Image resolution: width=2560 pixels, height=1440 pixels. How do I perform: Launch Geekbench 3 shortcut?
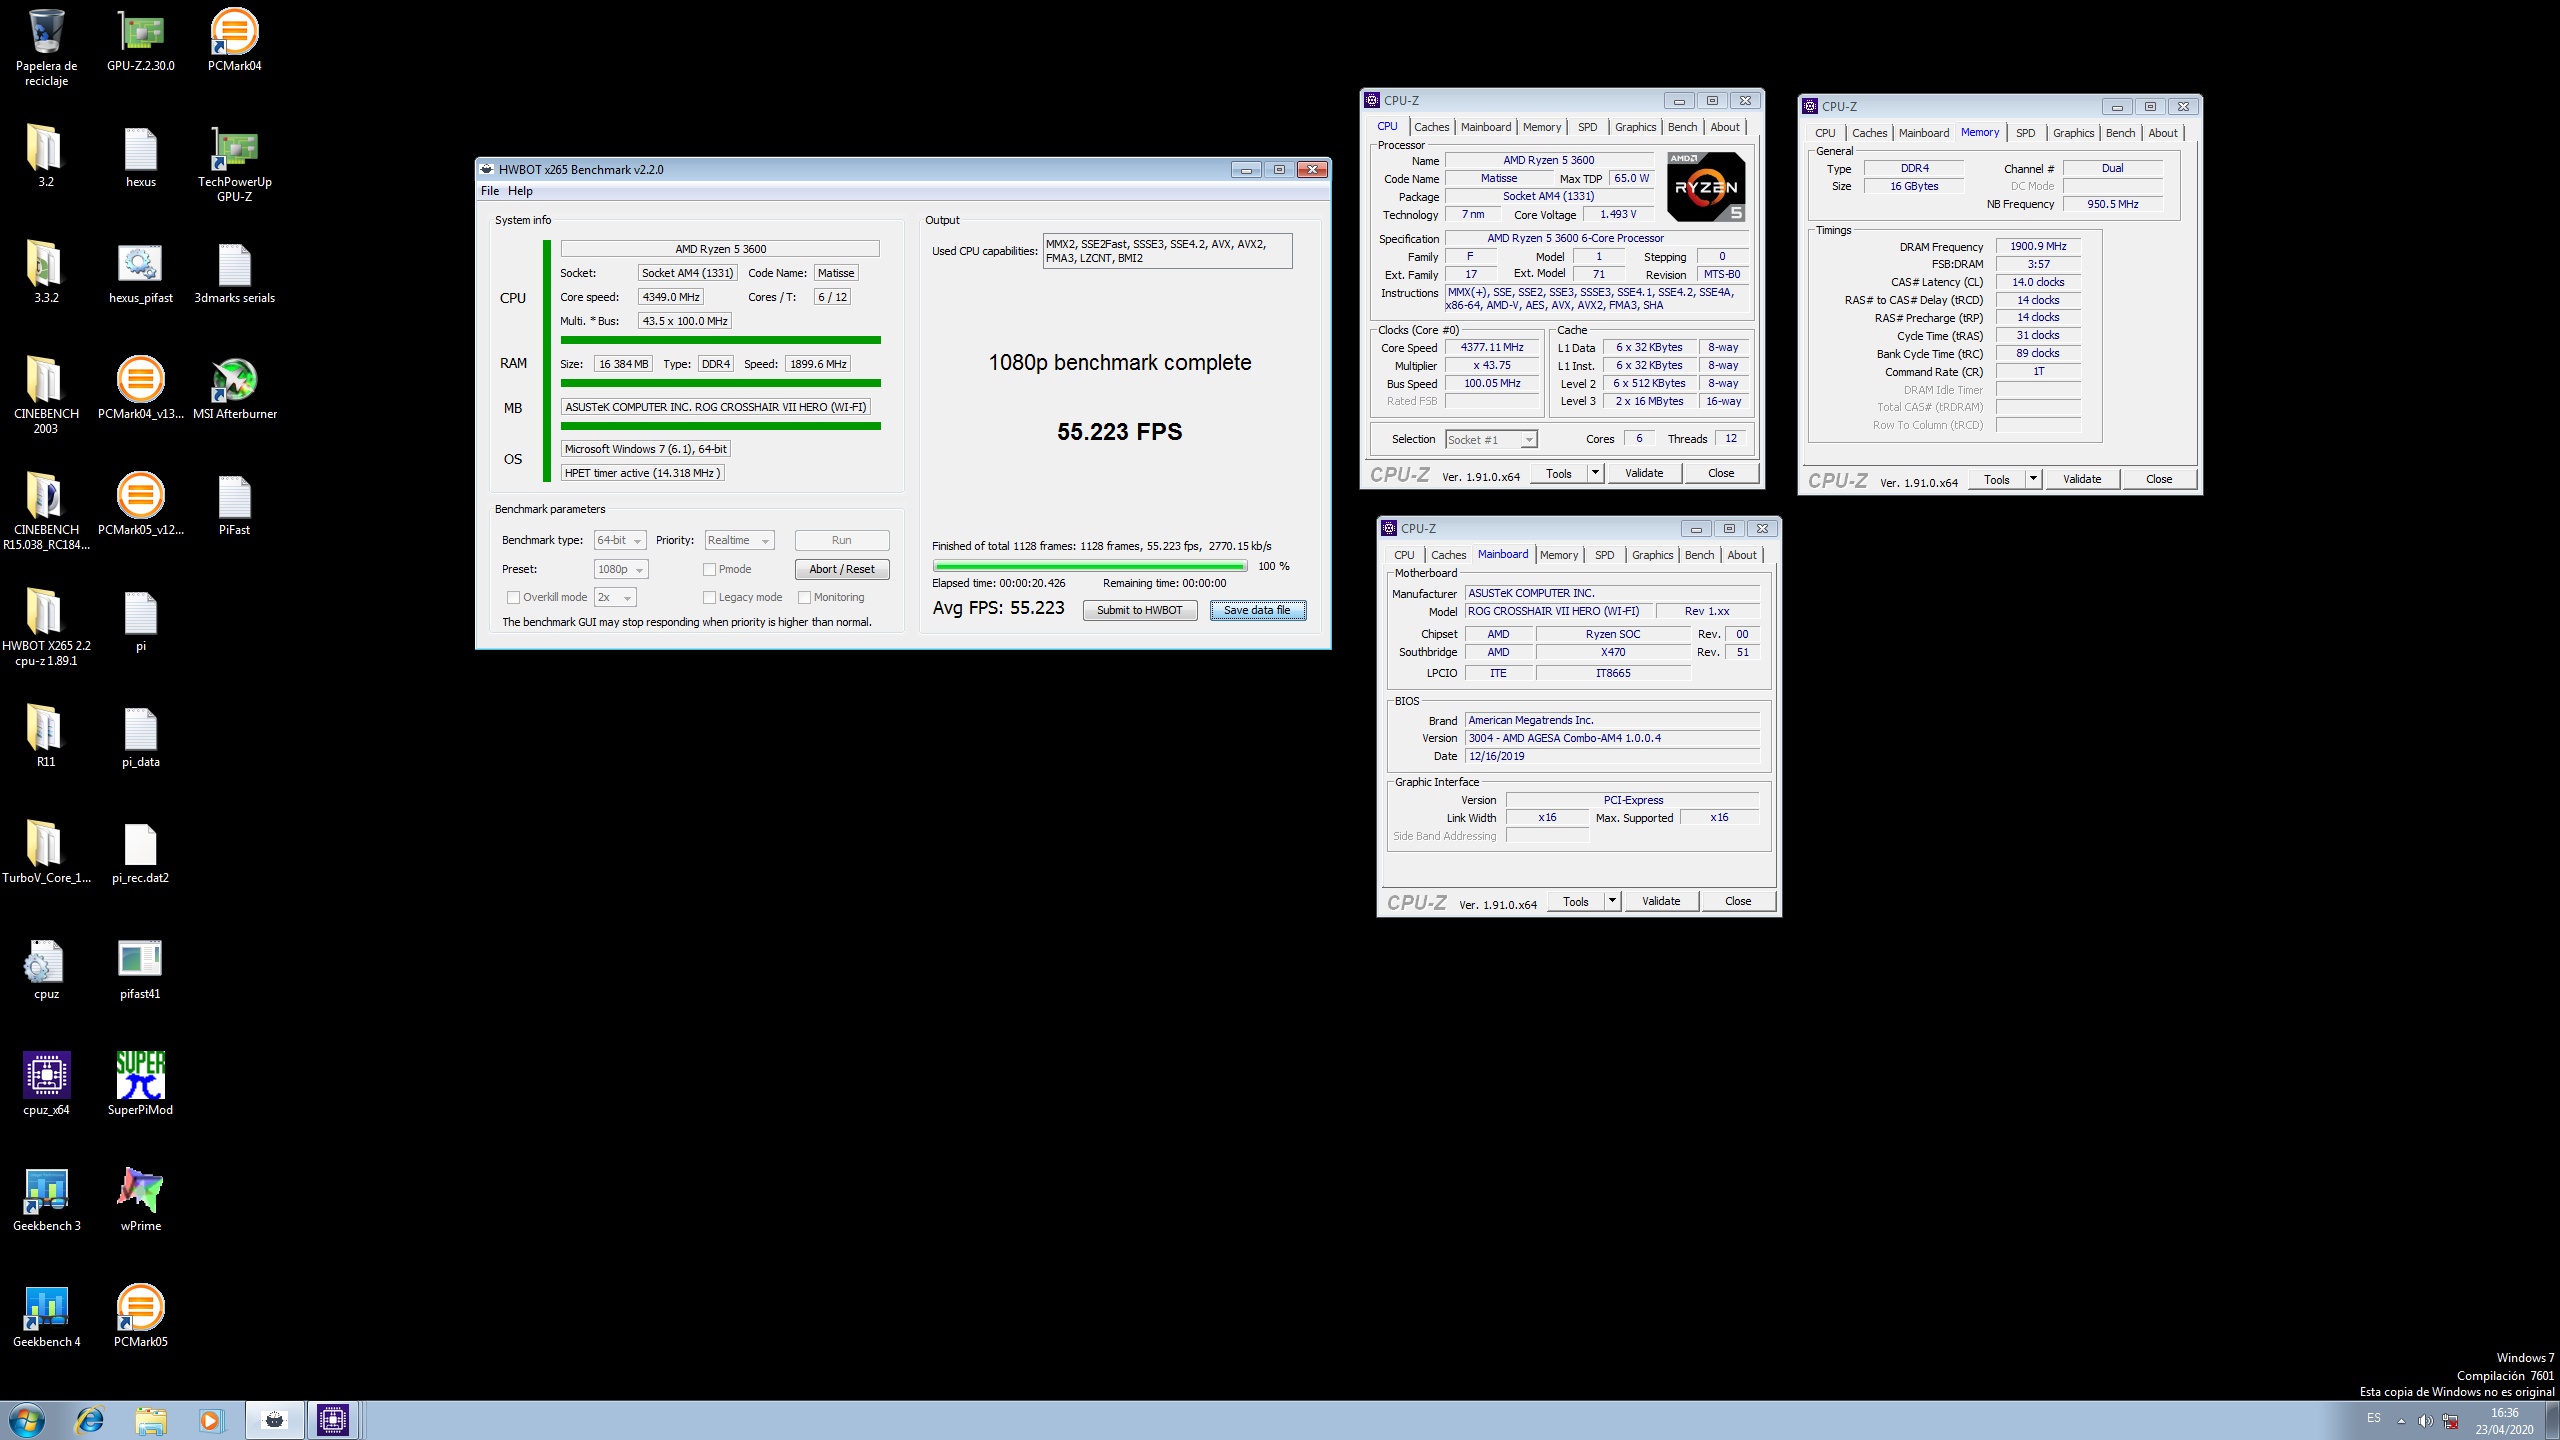(x=46, y=1200)
